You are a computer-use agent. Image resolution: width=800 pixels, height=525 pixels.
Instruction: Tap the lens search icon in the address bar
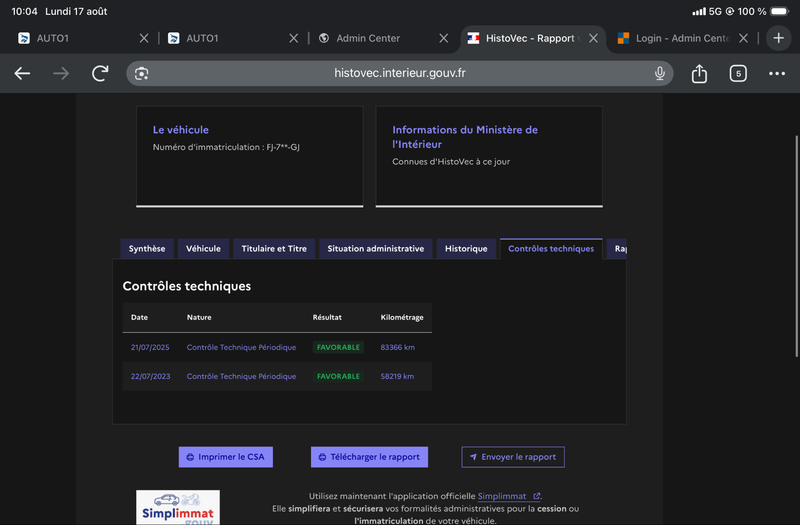141,73
